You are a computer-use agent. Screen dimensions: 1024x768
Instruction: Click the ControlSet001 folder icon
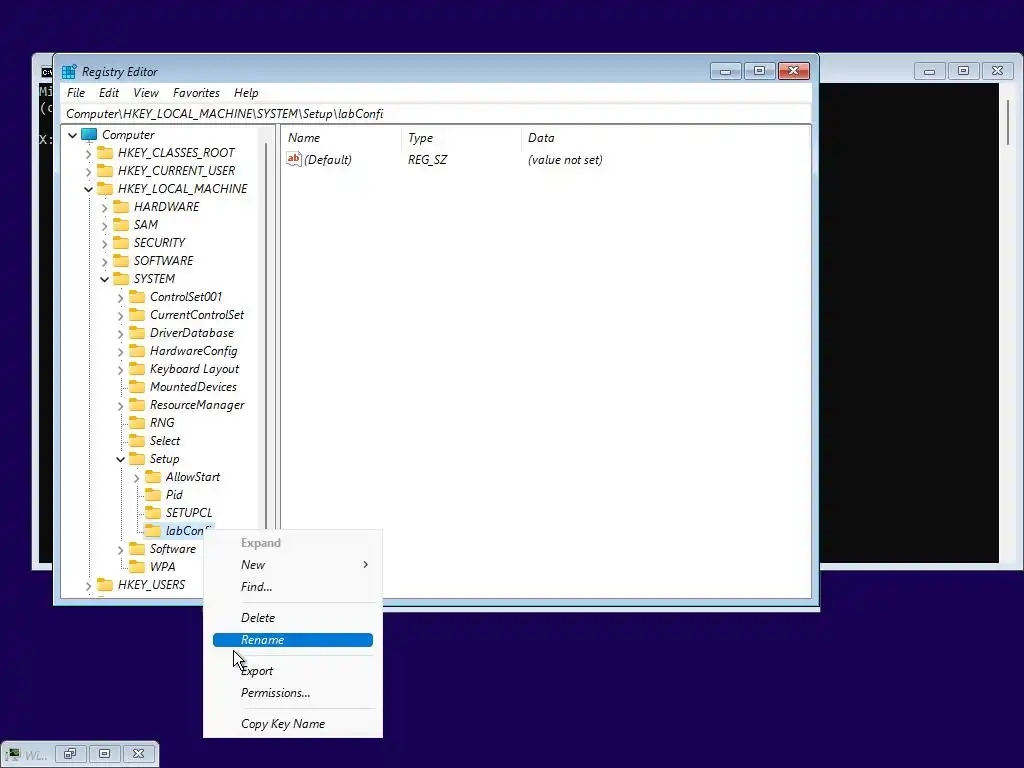point(137,297)
